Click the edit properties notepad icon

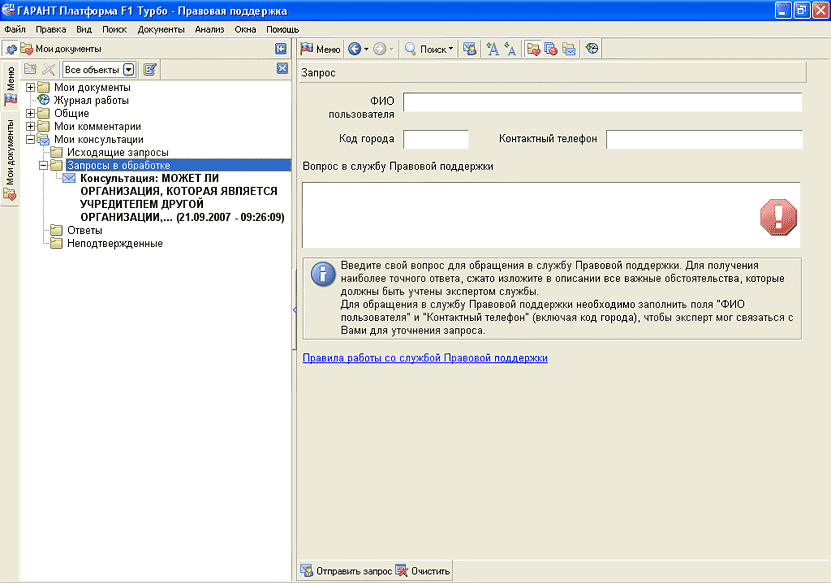tap(151, 69)
